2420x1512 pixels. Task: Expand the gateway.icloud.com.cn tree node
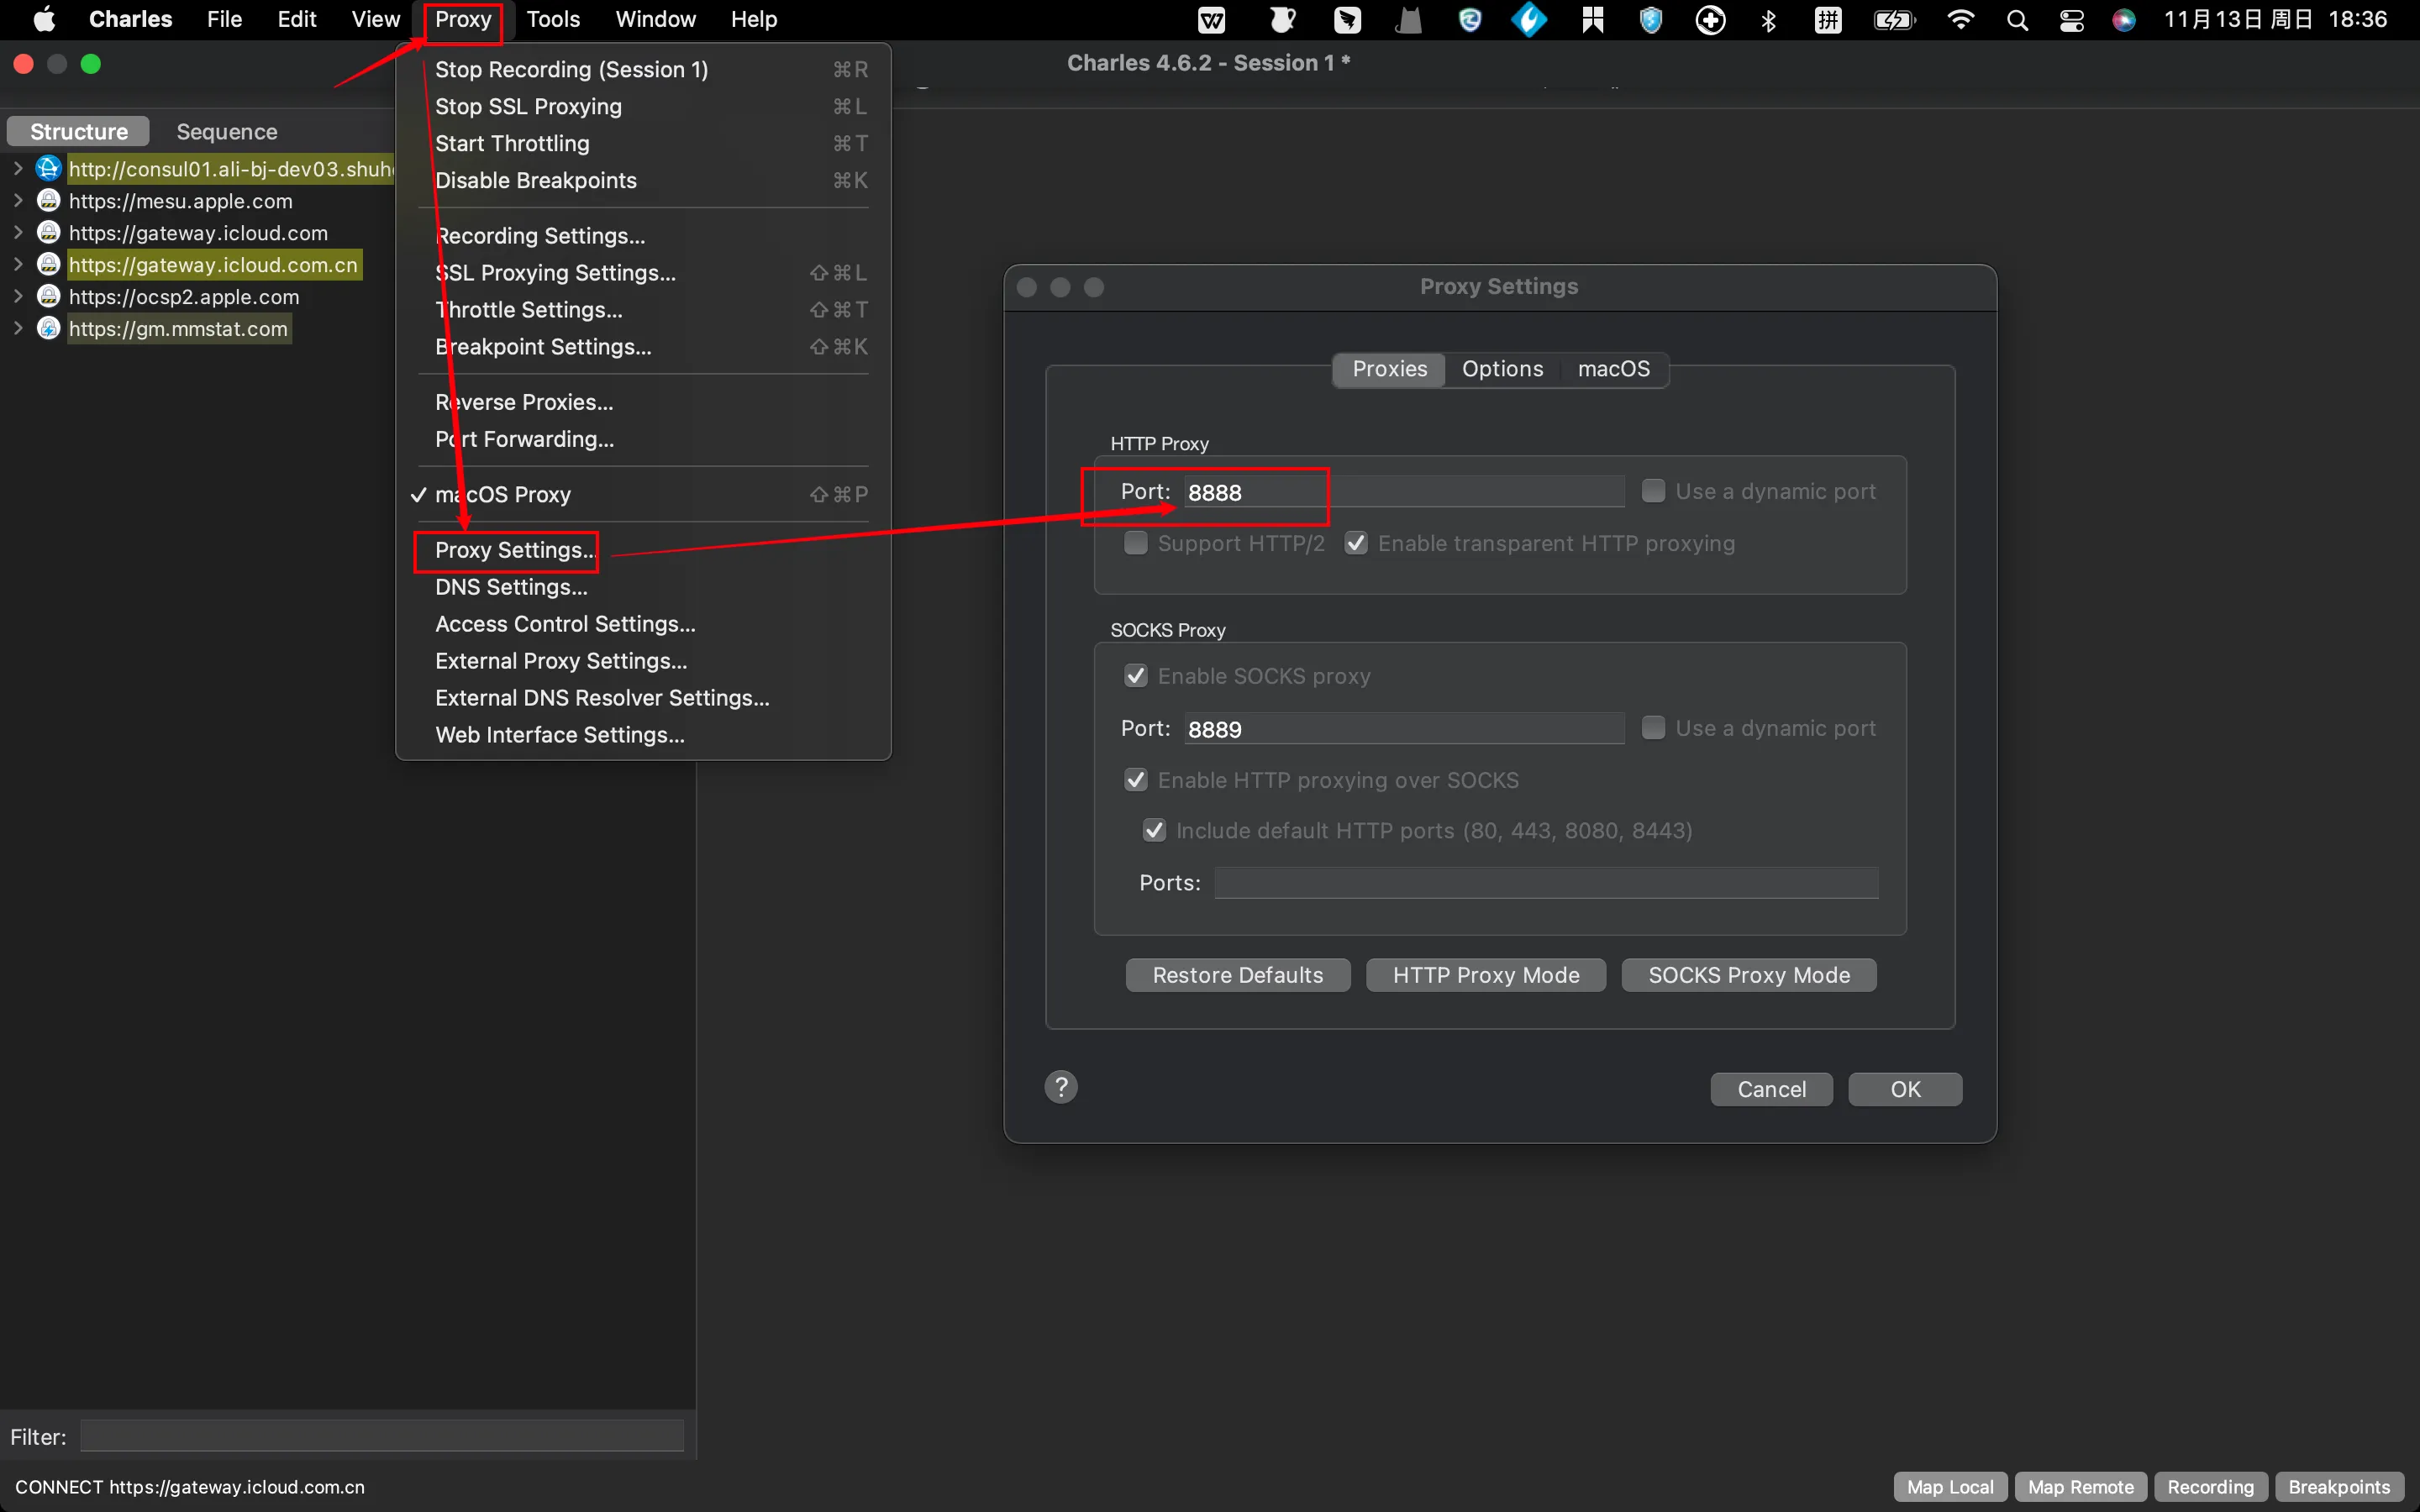tap(18, 264)
